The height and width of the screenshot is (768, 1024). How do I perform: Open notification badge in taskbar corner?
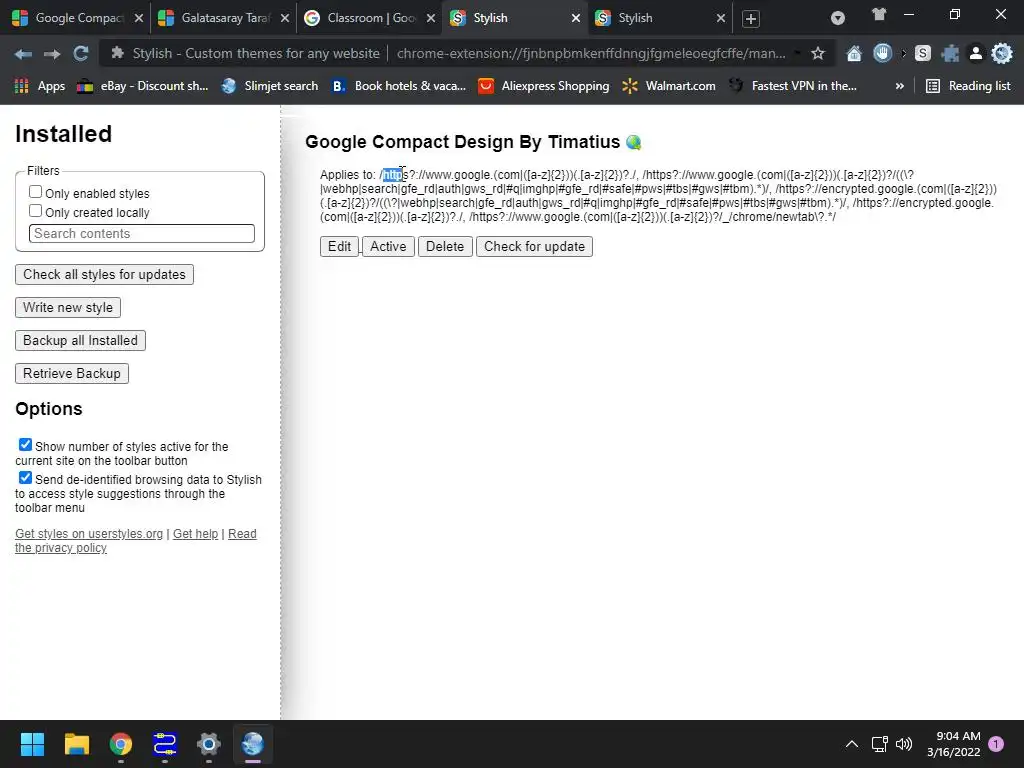(x=996, y=744)
